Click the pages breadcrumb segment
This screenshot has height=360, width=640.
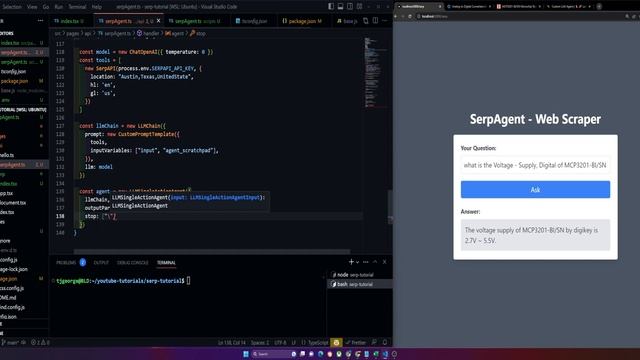(72, 33)
